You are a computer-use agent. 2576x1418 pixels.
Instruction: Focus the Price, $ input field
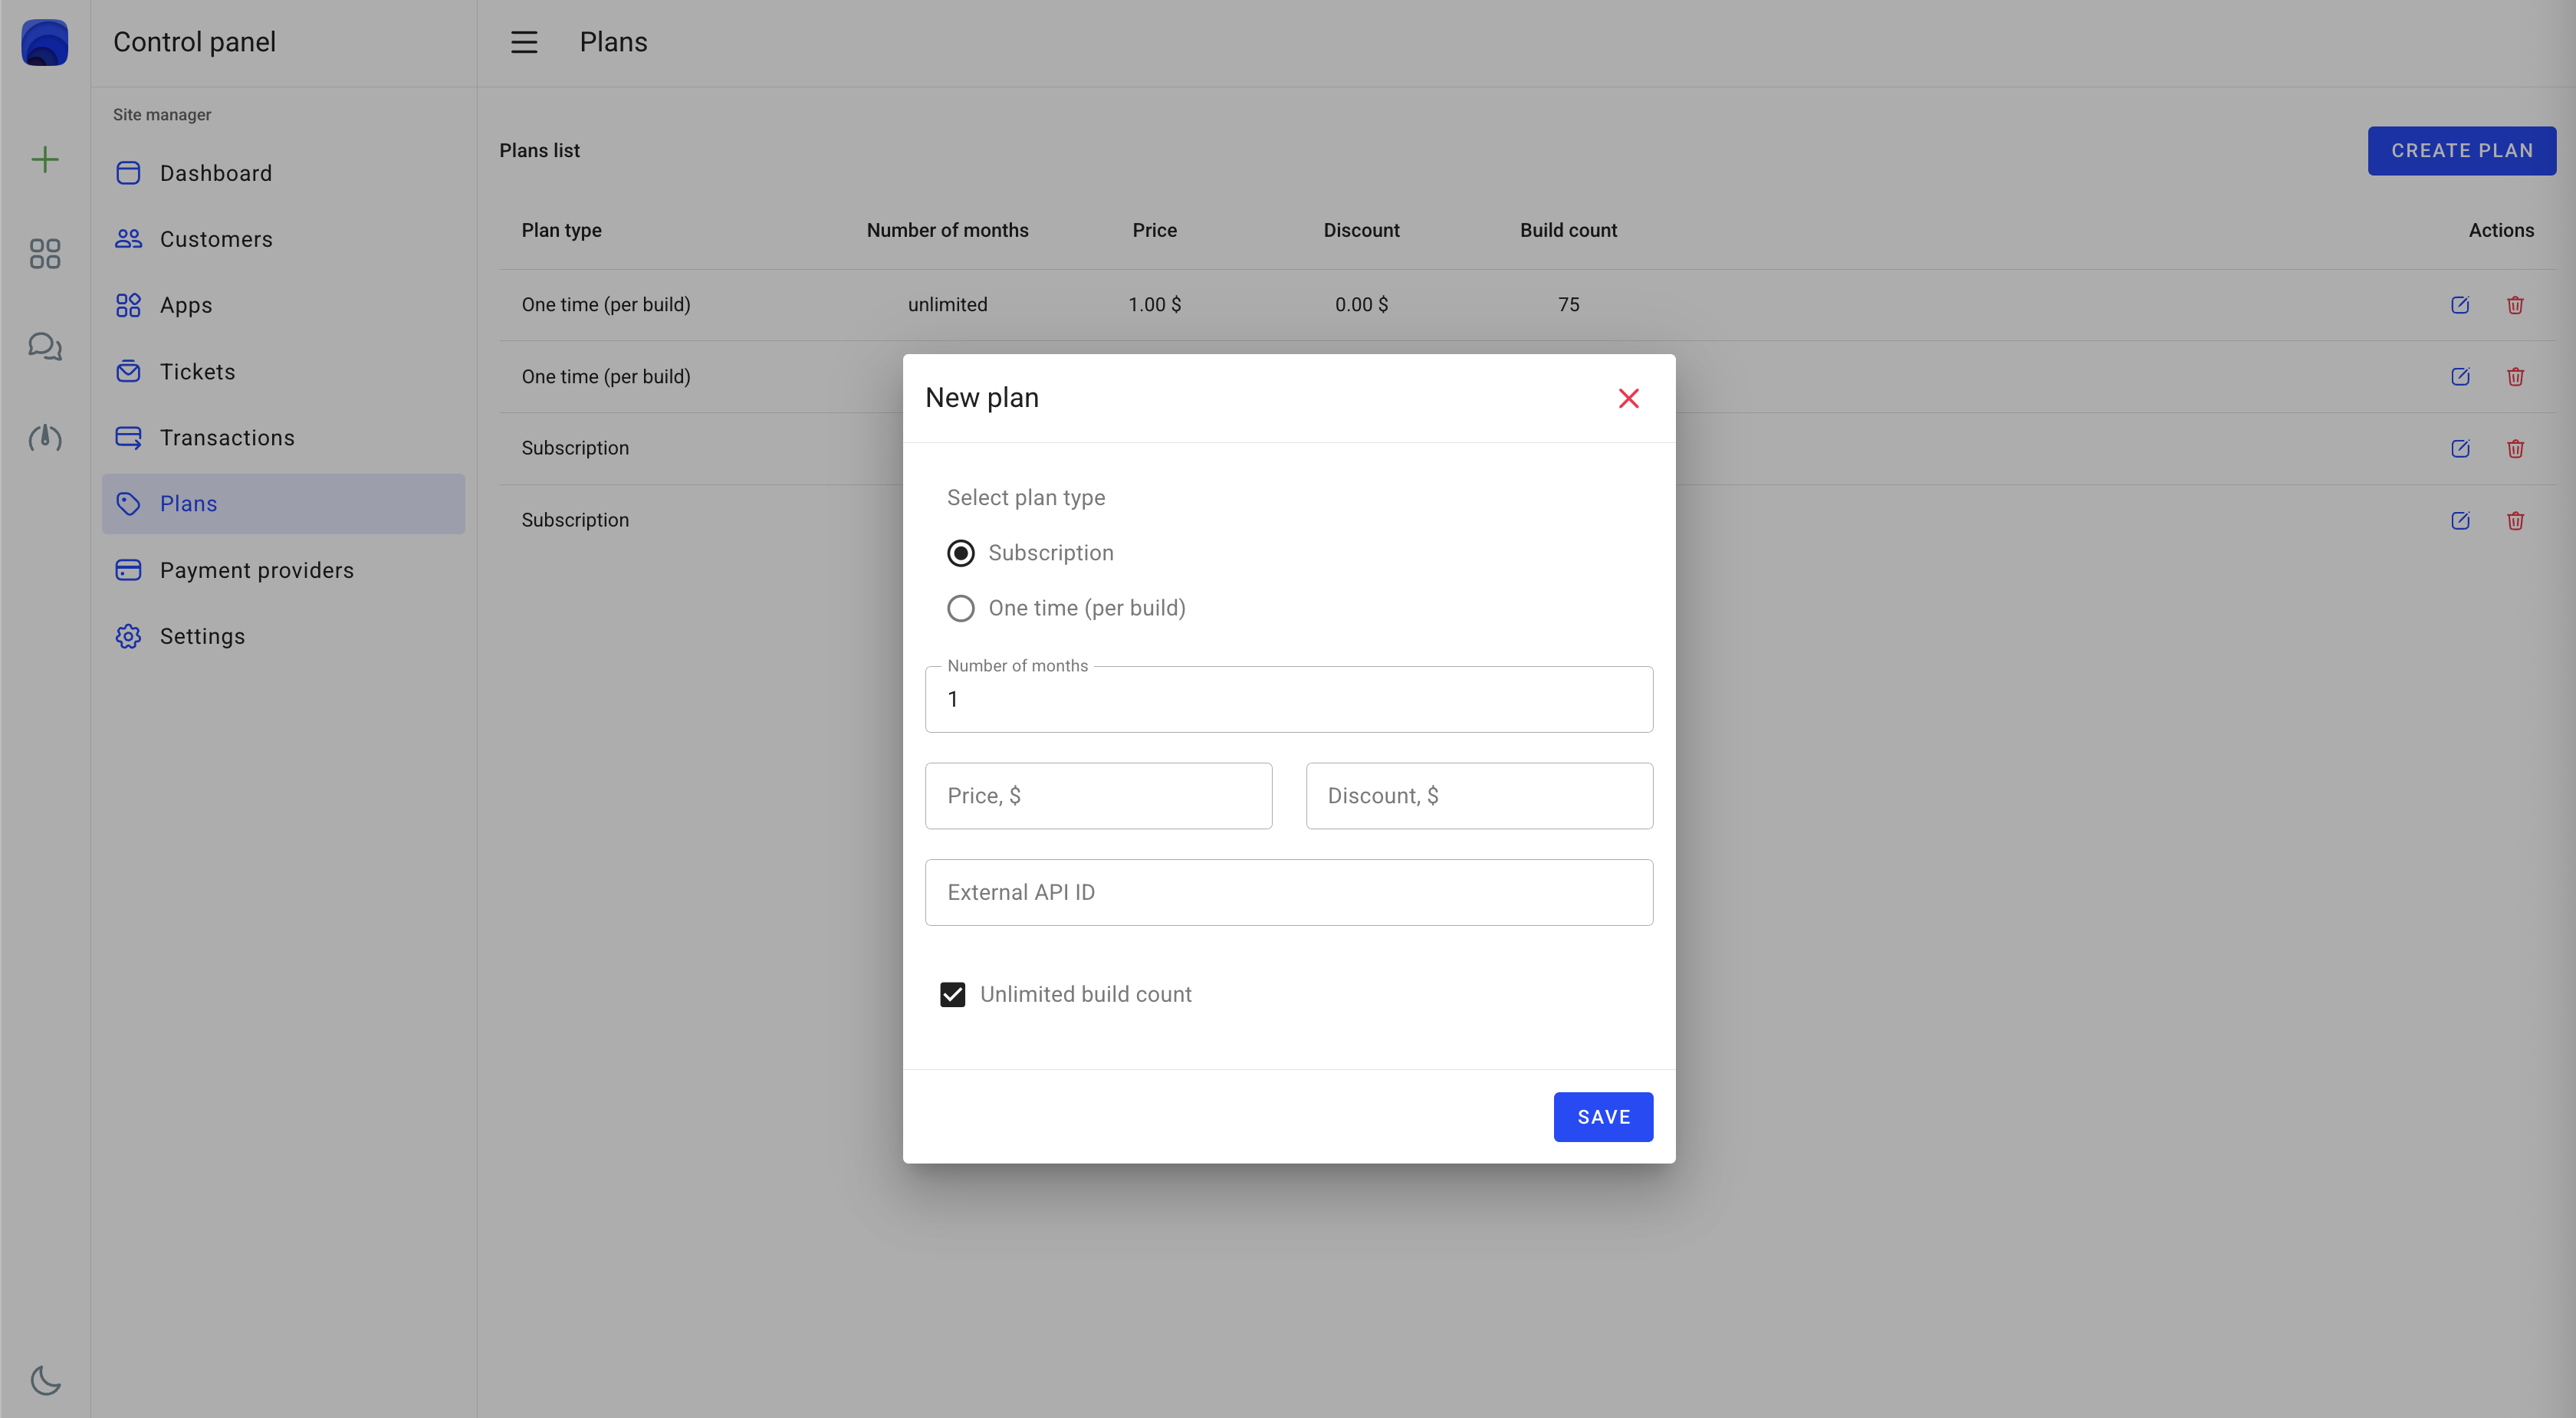tap(1098, 796)
